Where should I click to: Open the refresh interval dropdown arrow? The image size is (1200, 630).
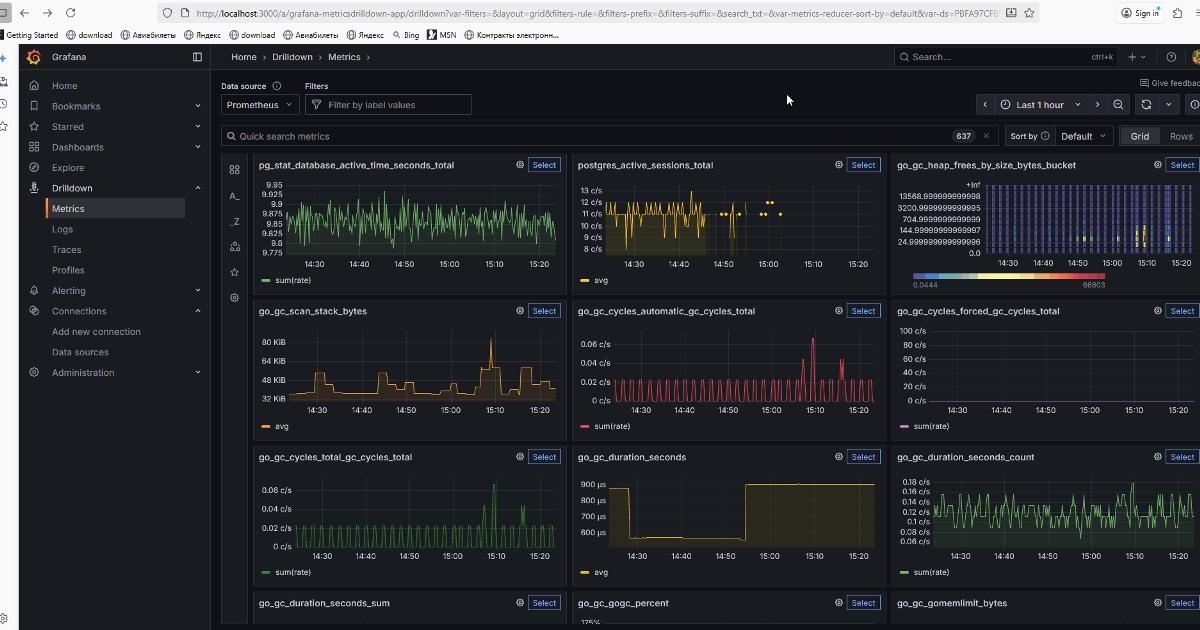[1168, 105]
